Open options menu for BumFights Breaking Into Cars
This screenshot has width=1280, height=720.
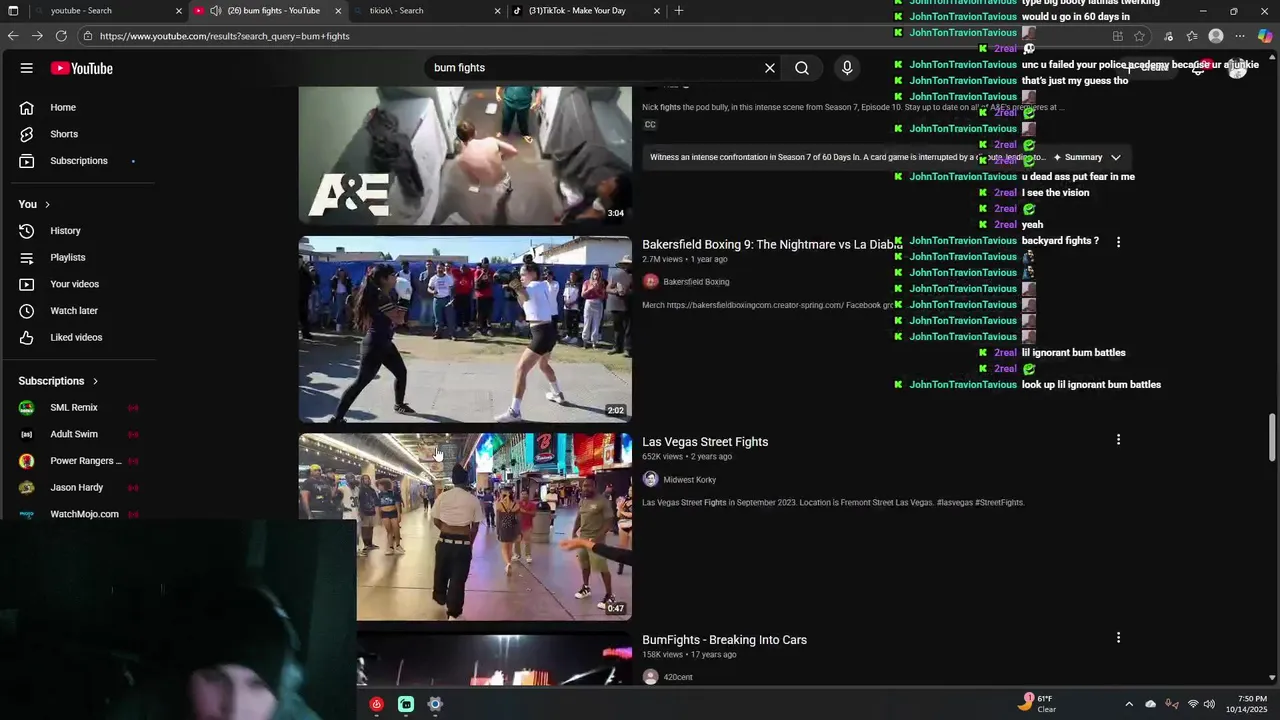click(1118, 638)
